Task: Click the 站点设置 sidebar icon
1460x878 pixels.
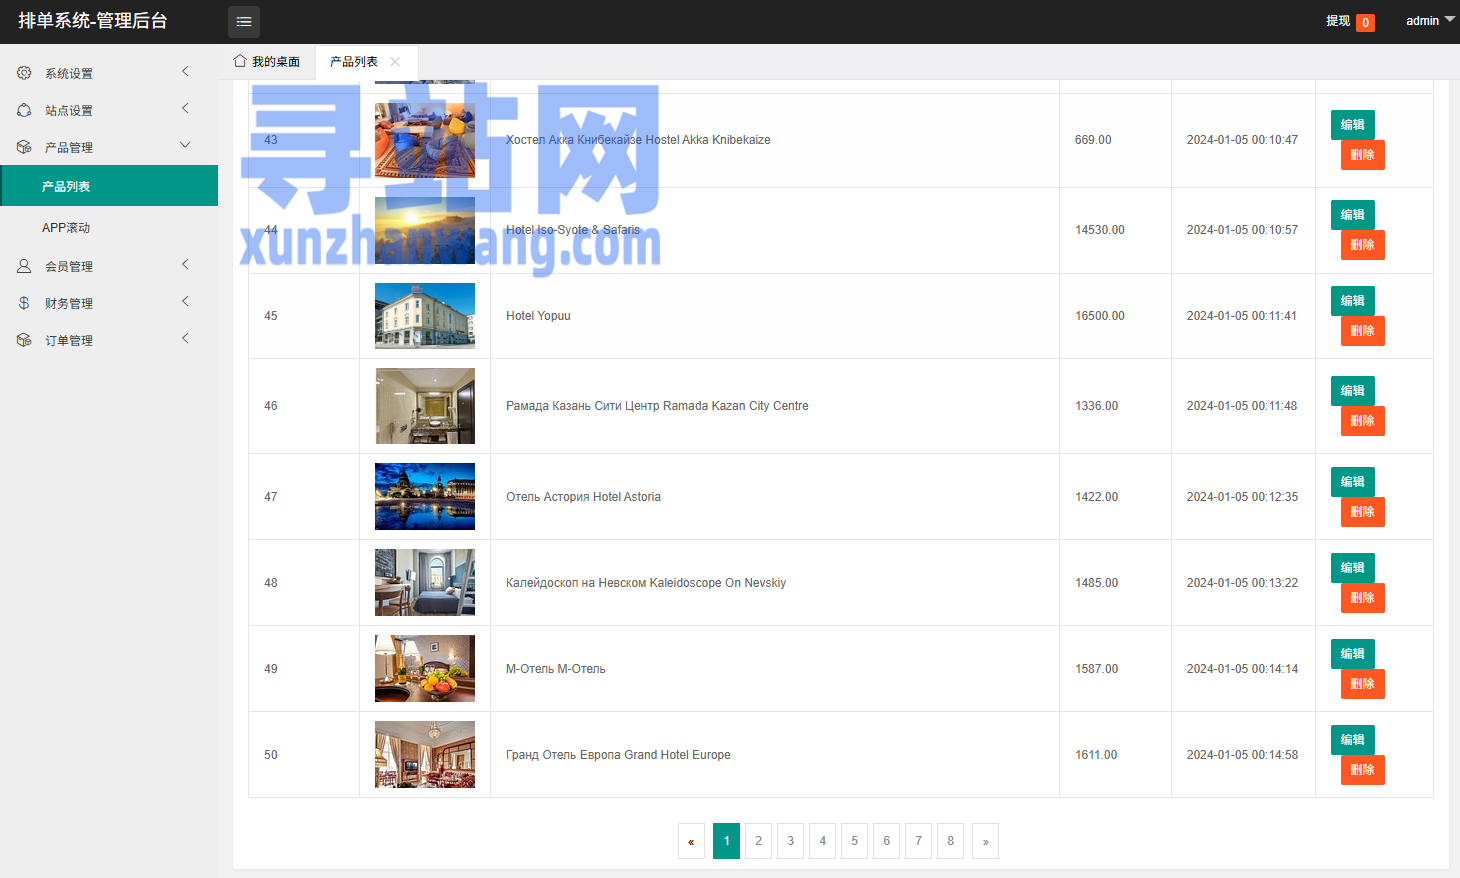Action: (24, 110)
